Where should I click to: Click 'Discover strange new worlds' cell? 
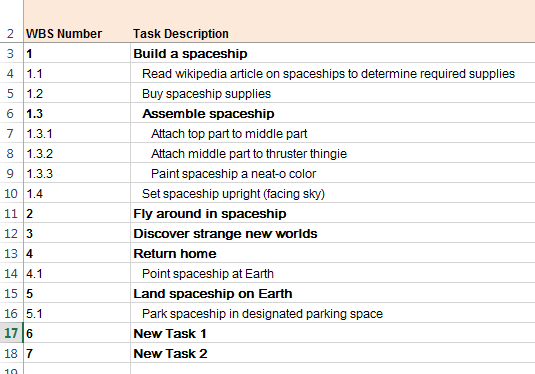[333, 233]
